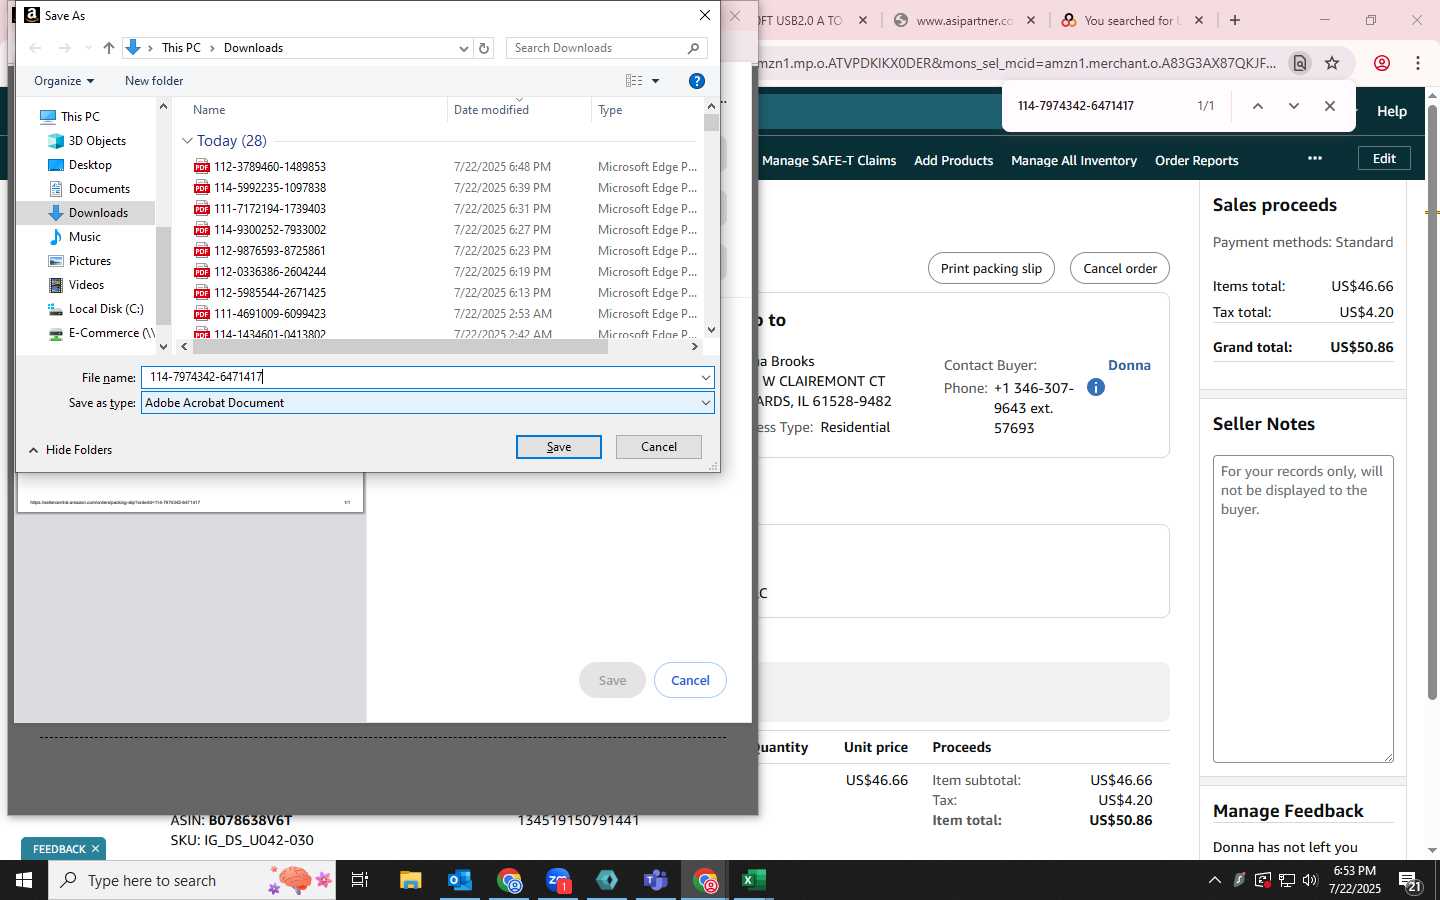Click Cancel in Chrome print dialog
Image resolution: width=1440 pixels, height=900 pixels.
690,680
